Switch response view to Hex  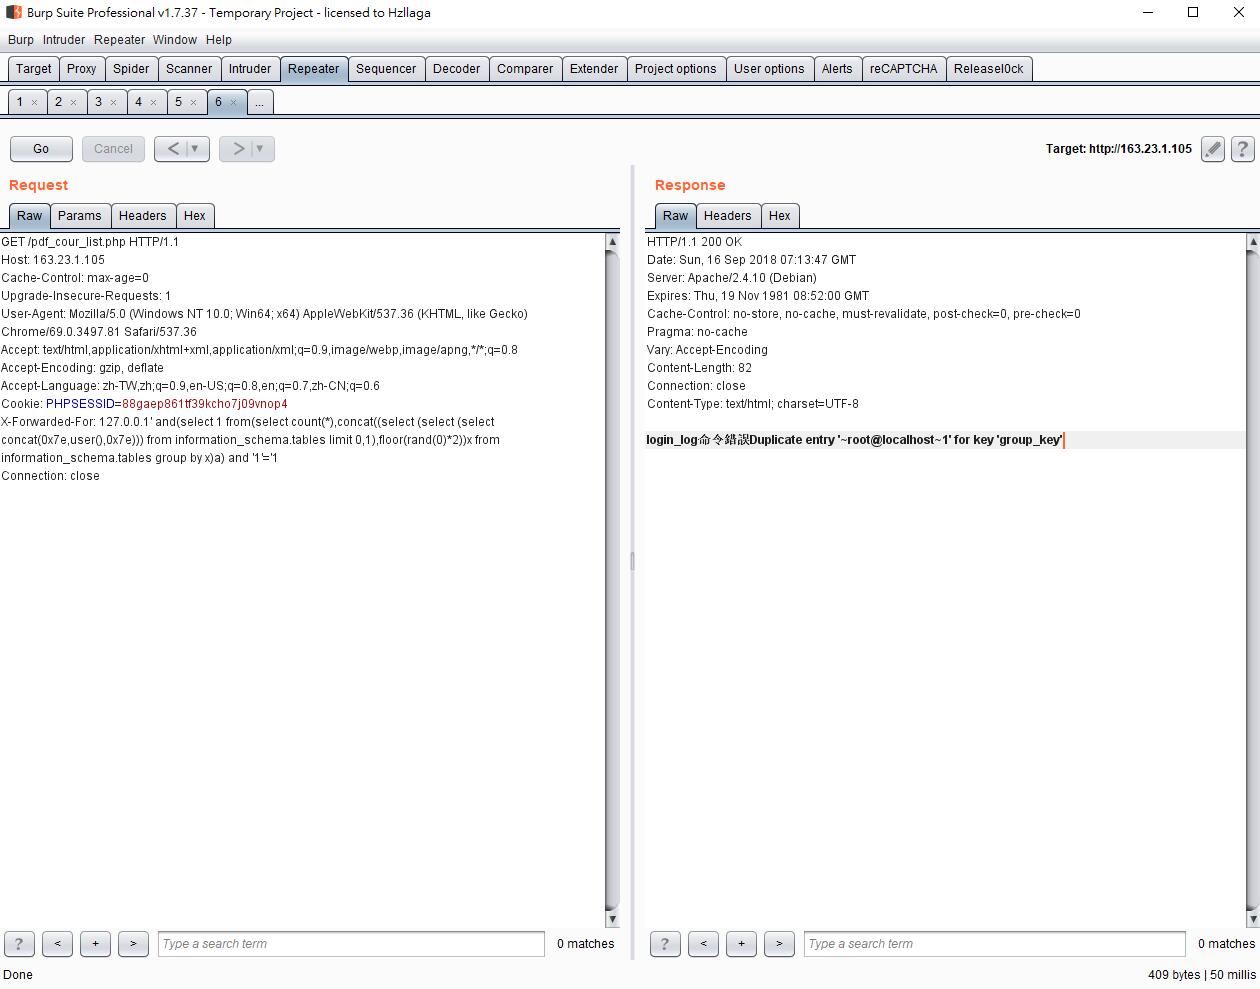point(780,216)
